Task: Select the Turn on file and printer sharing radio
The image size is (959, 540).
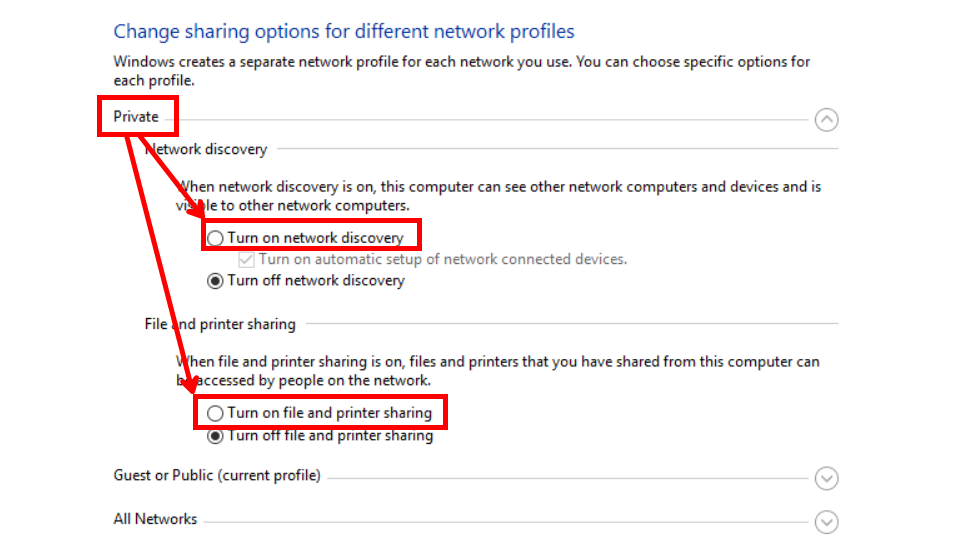Action: [x=215, y=413]
